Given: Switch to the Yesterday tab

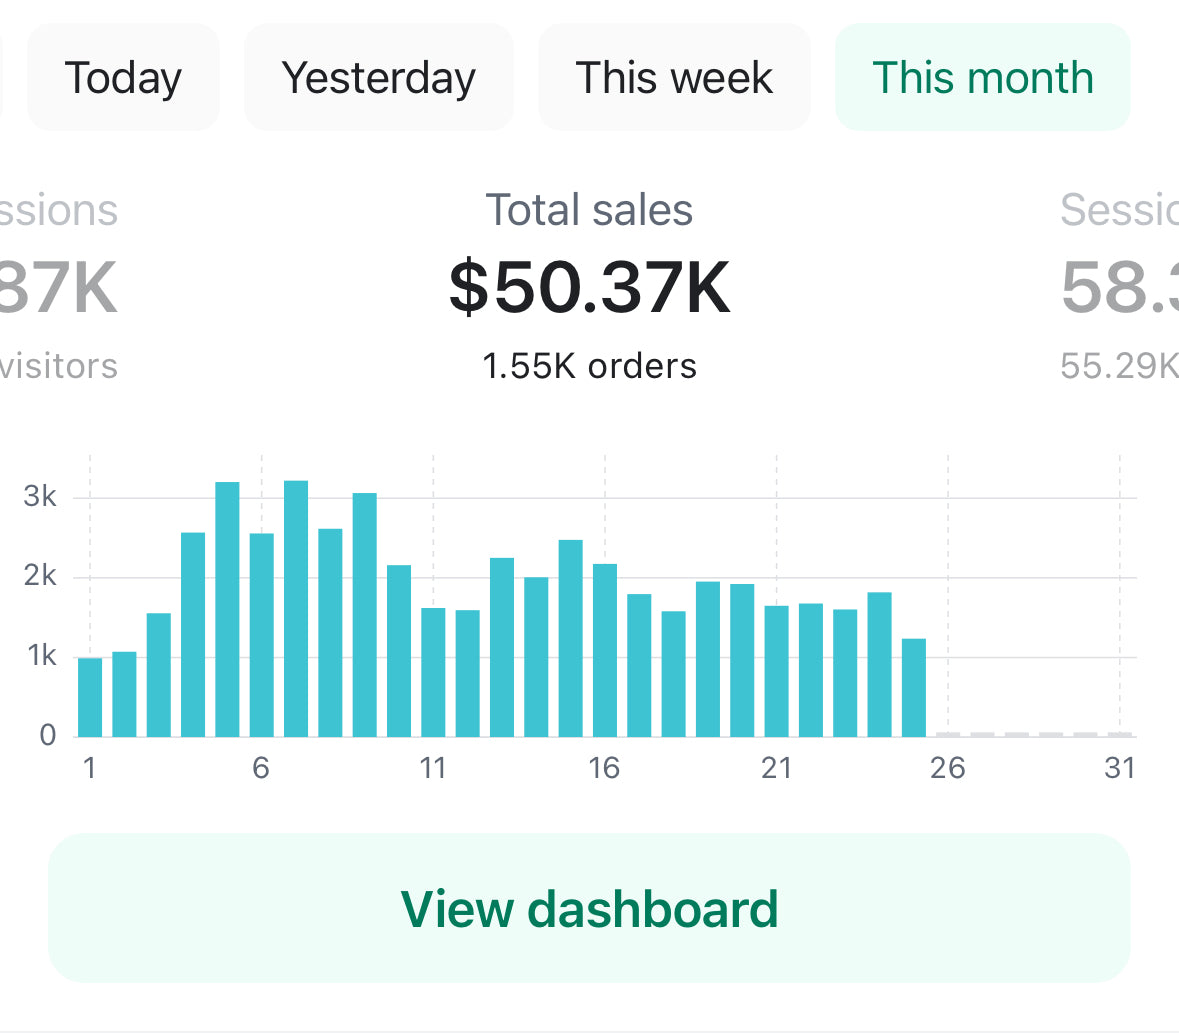Looking at the screenshot, I should (x=379, y=78).
